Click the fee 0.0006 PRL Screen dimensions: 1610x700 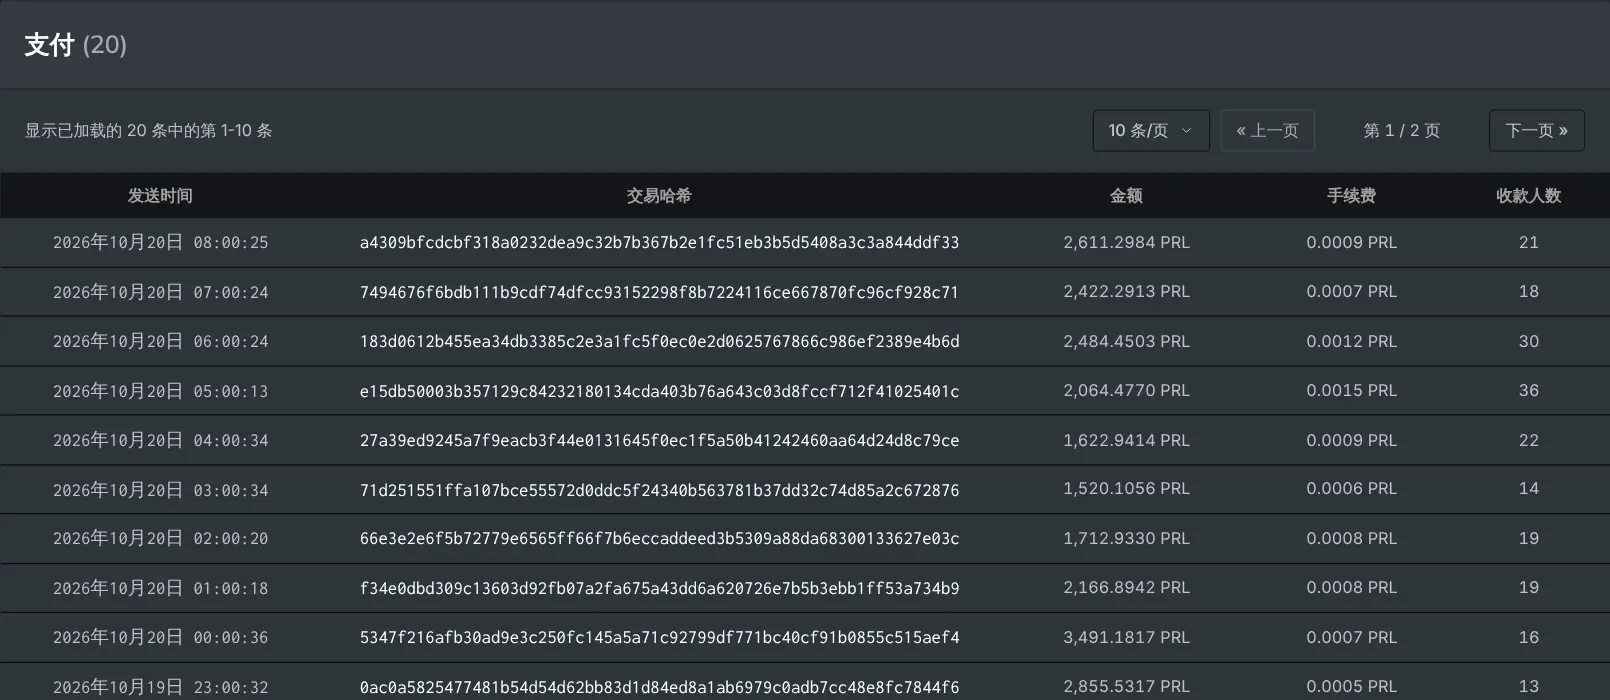[x=1351, y=489]
